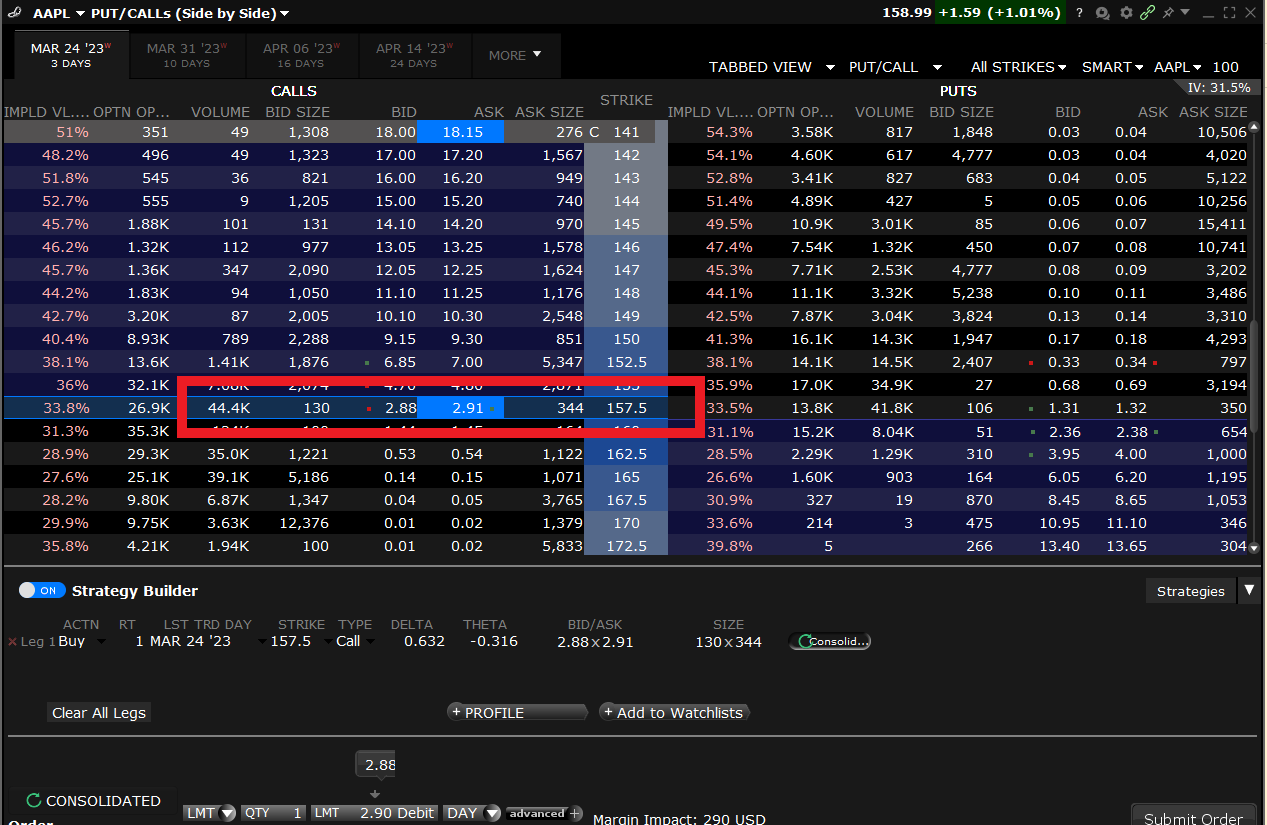1267x825 pixels.
Task: Click + Add to Watchlists
Action: tap(674, 713)
